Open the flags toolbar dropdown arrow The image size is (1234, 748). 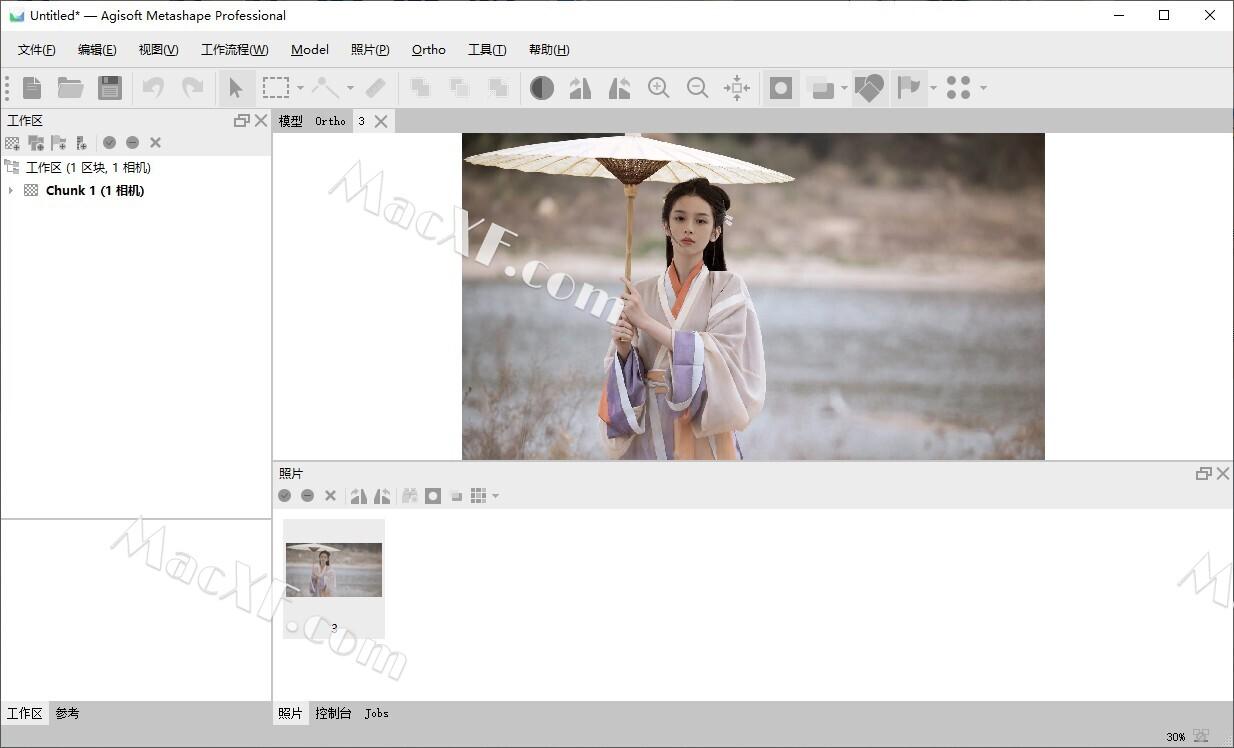(x=932, y=88)
